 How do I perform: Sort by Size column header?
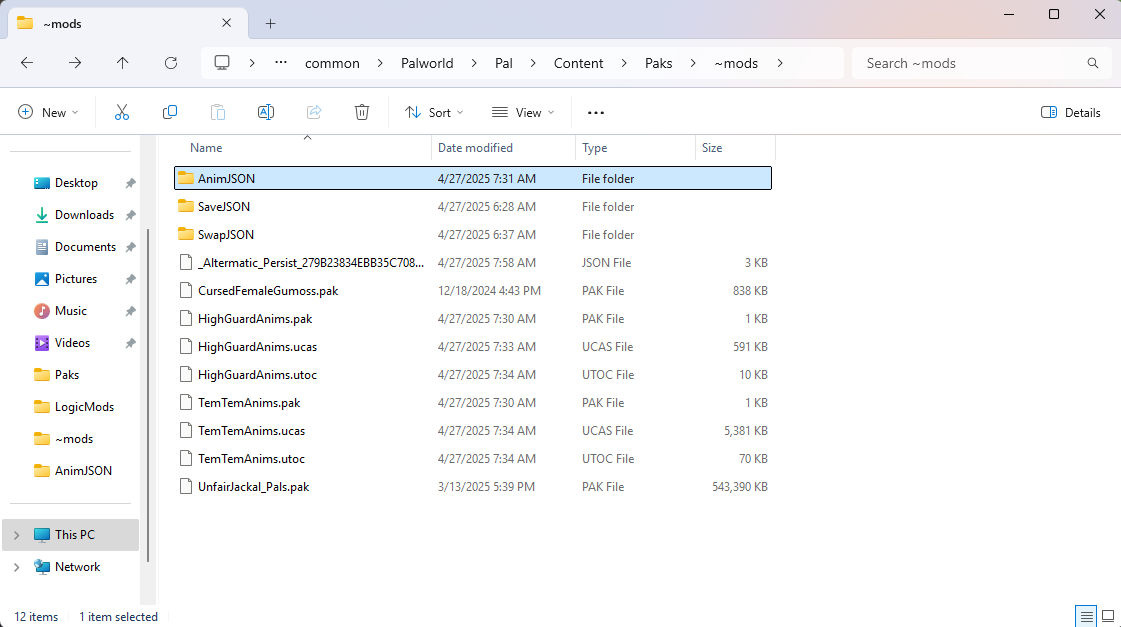[x=712, y=148]
